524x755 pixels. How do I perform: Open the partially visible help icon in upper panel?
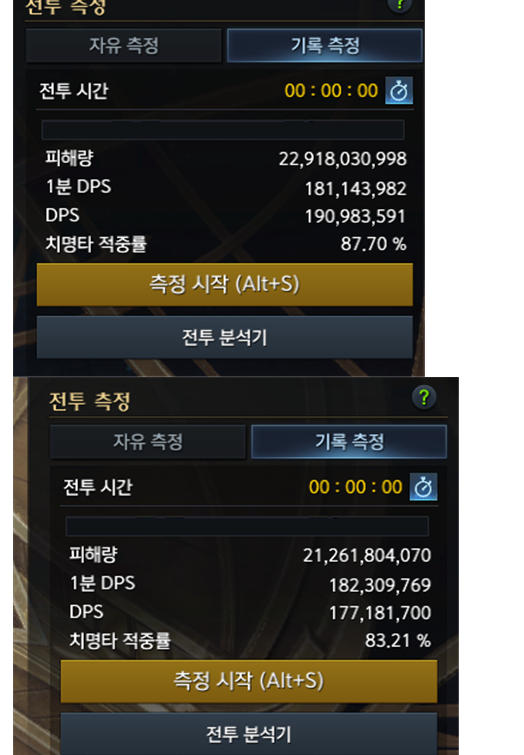400,6
